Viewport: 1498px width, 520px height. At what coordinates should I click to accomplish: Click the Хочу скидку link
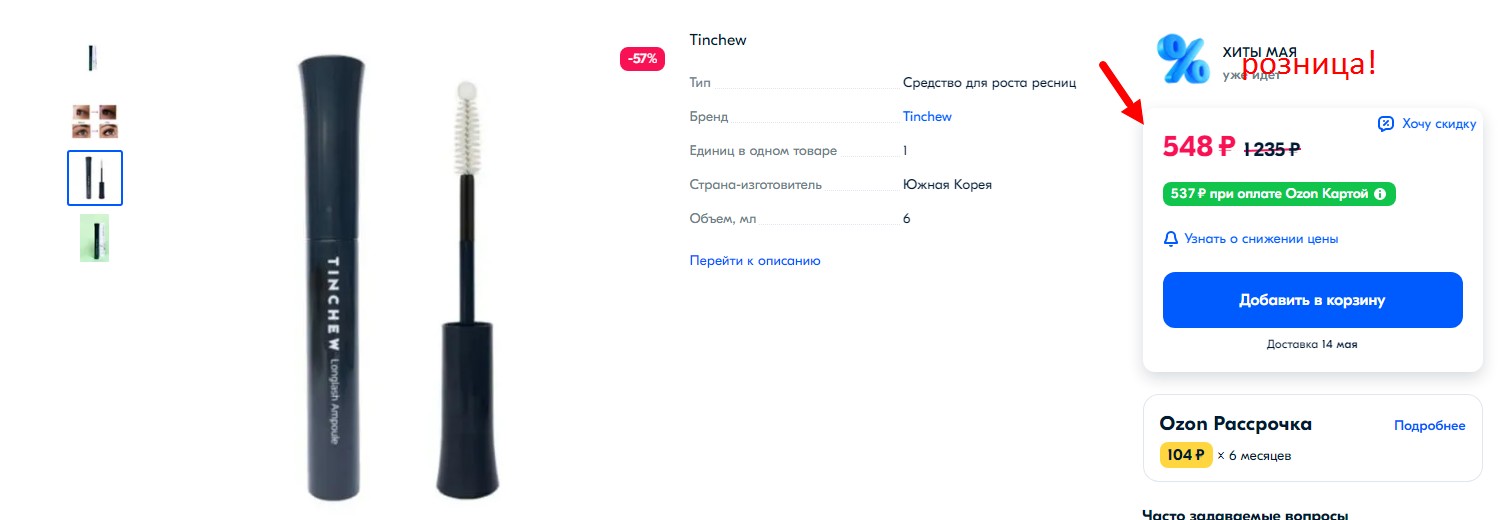point(1439,124)
